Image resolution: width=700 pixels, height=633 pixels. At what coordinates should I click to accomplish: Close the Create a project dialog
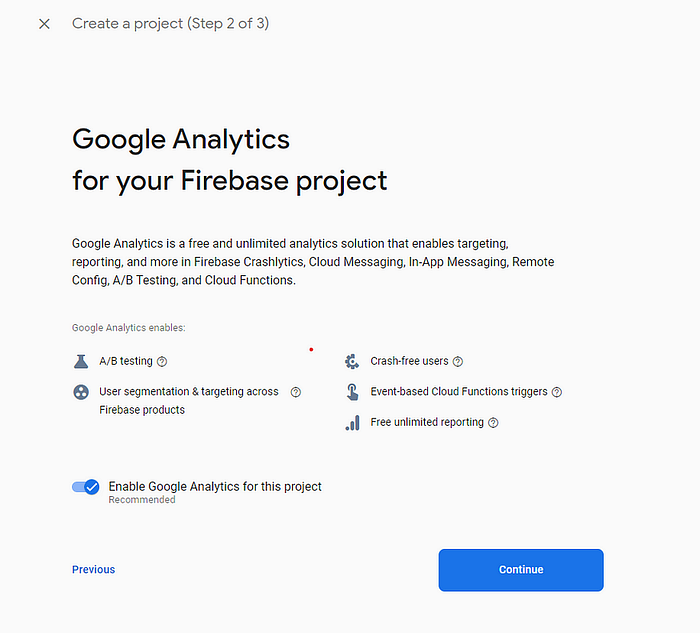pyautogui.click(x=44, y=24)
